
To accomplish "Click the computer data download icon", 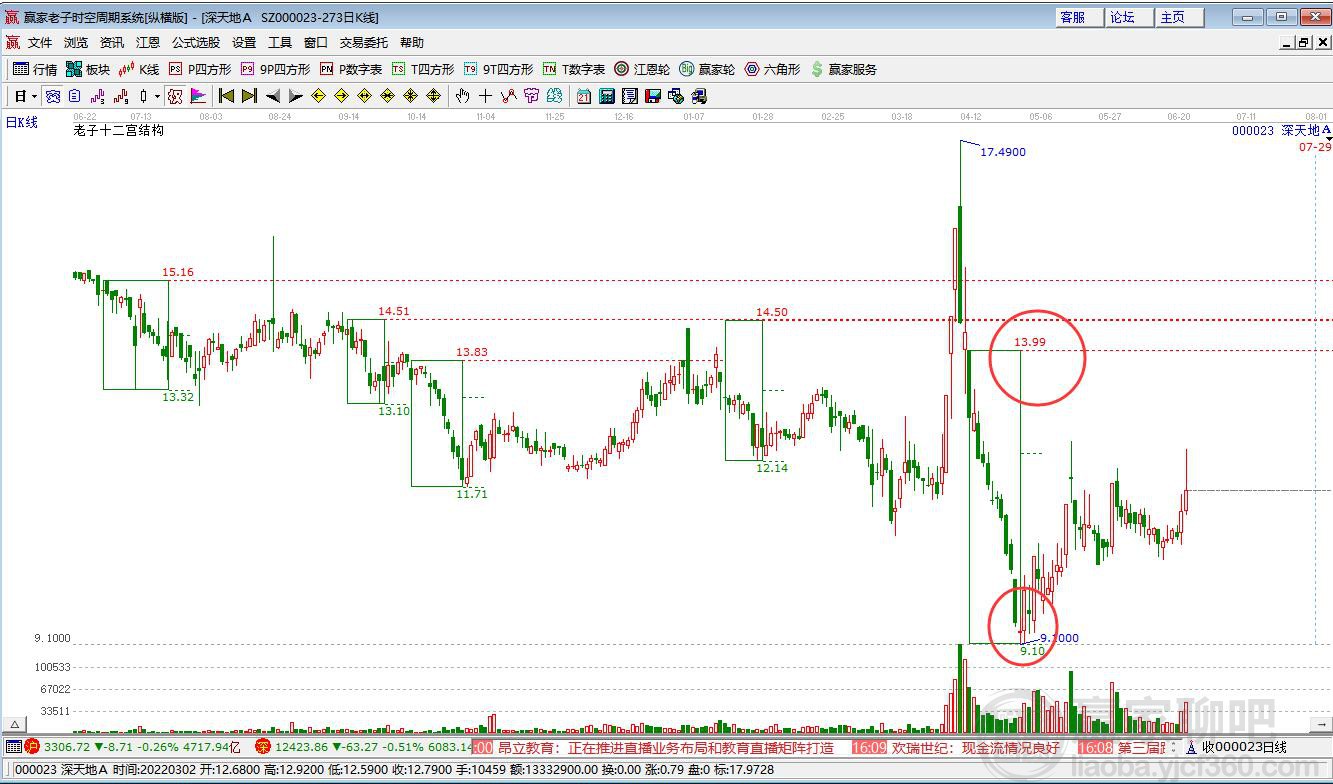I will click(x=699, y=96).
